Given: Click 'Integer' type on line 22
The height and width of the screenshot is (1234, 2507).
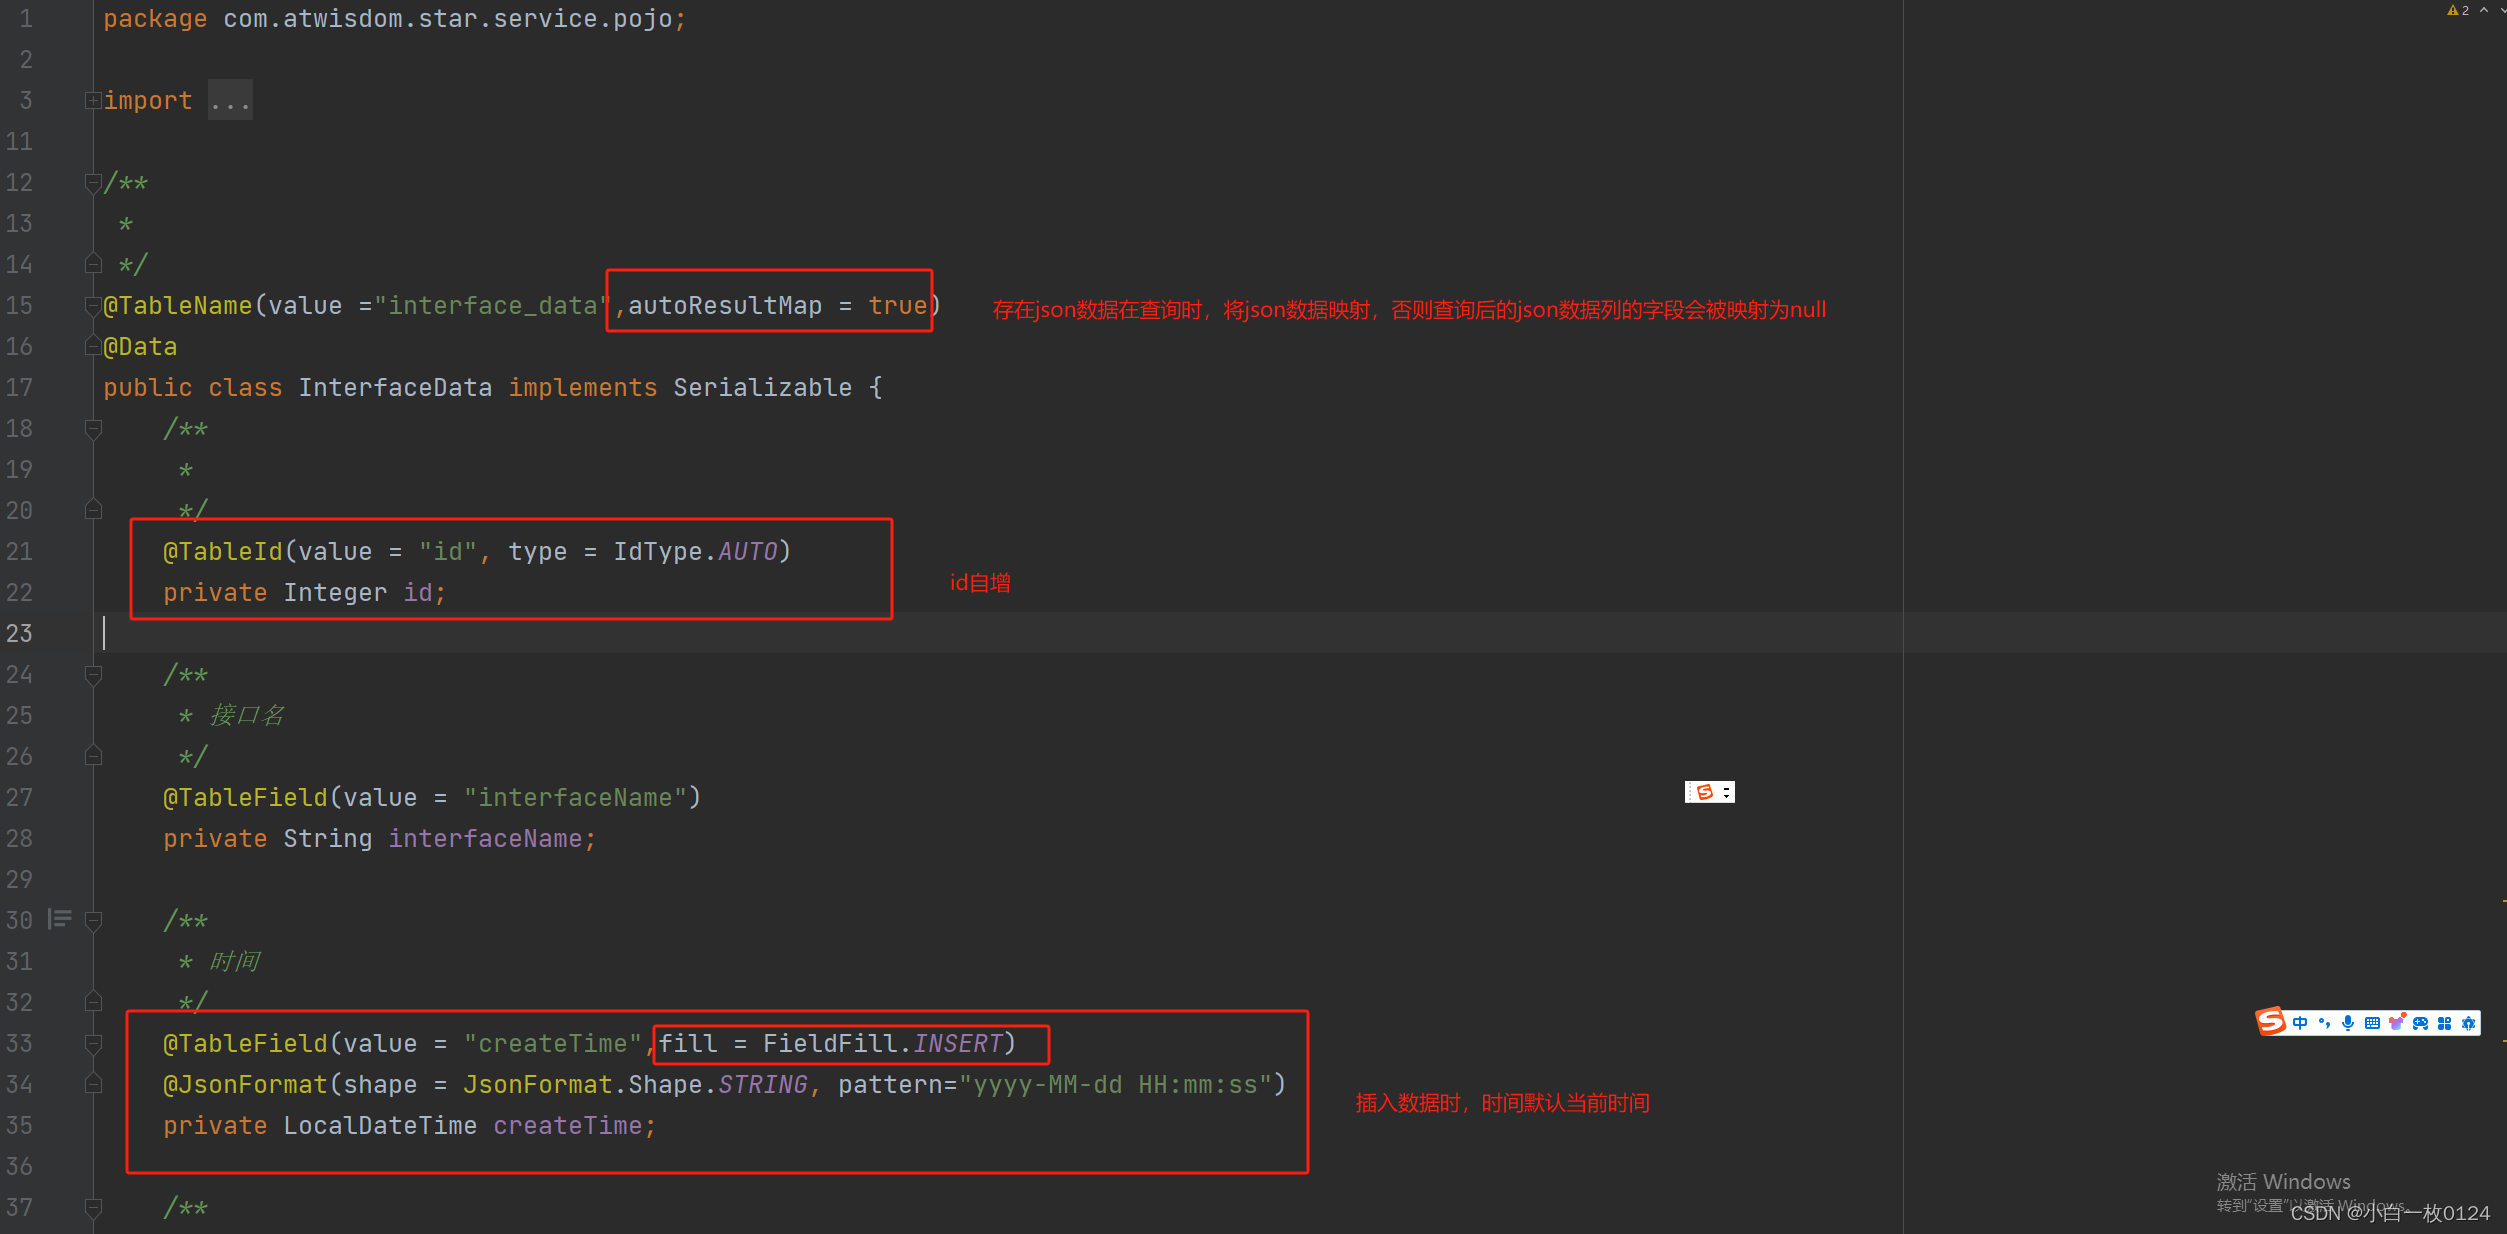Looking at the screenshot, I should pyautogui.click(x=335, y=593).
